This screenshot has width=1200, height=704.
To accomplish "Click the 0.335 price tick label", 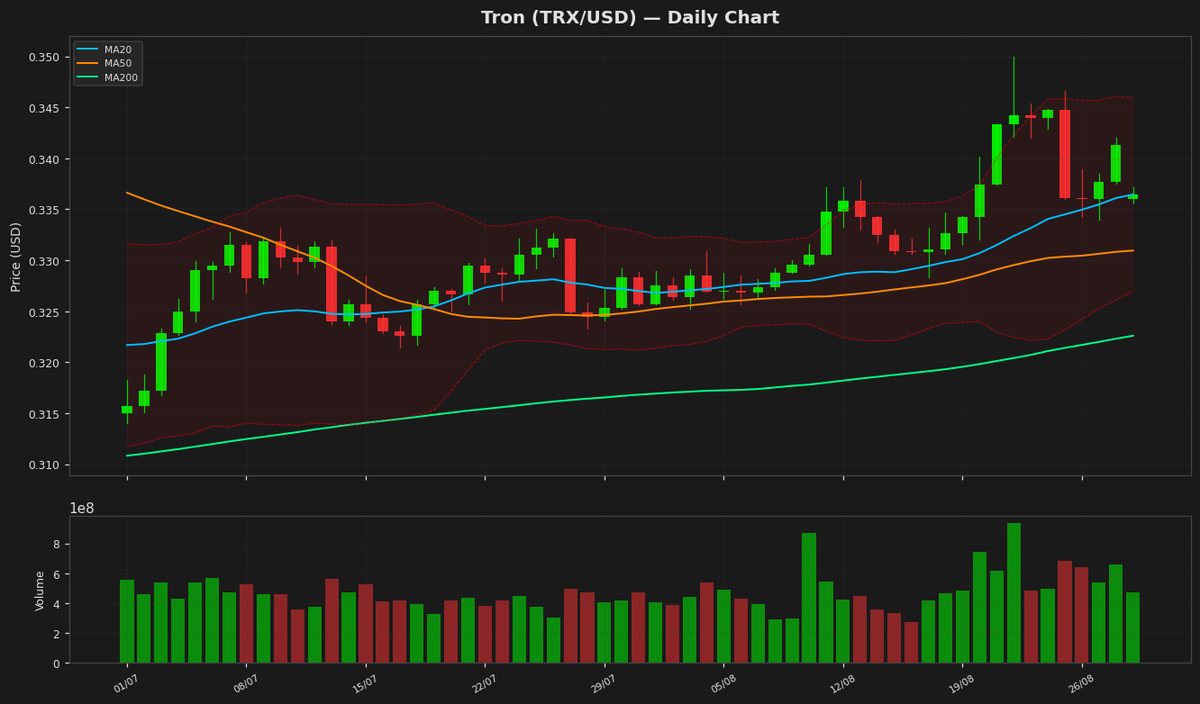I will click(43, 210).
